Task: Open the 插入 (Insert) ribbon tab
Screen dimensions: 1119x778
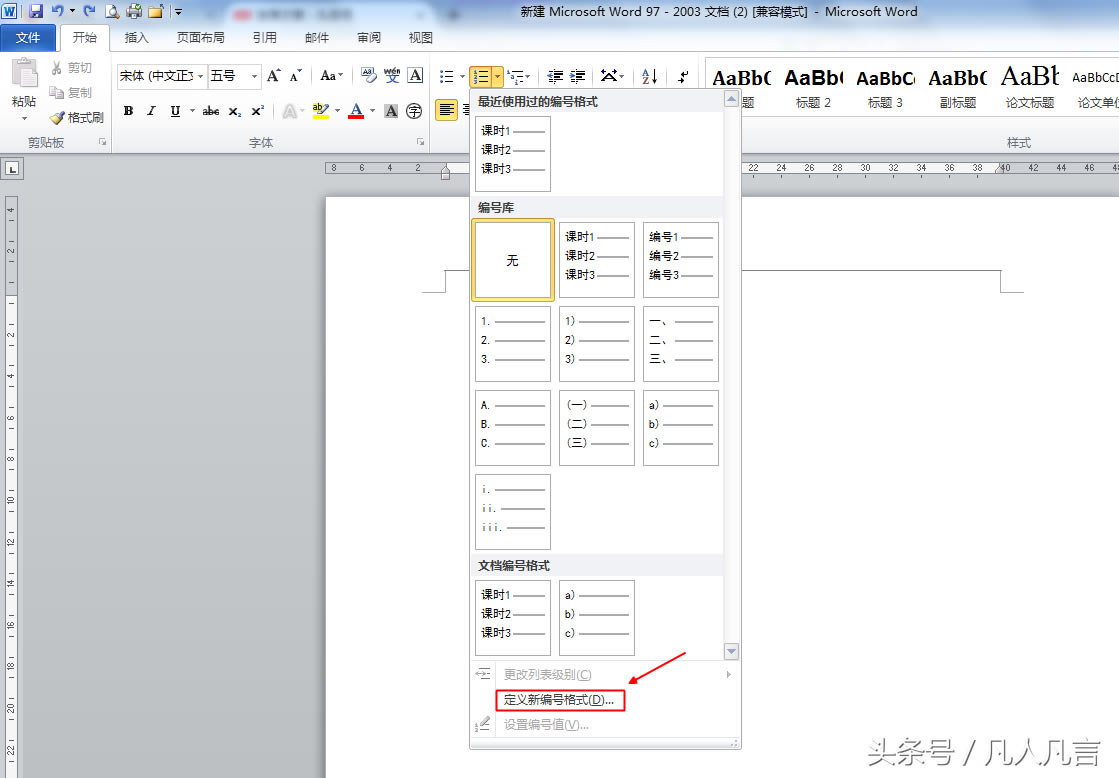Action: click(136, 38)
